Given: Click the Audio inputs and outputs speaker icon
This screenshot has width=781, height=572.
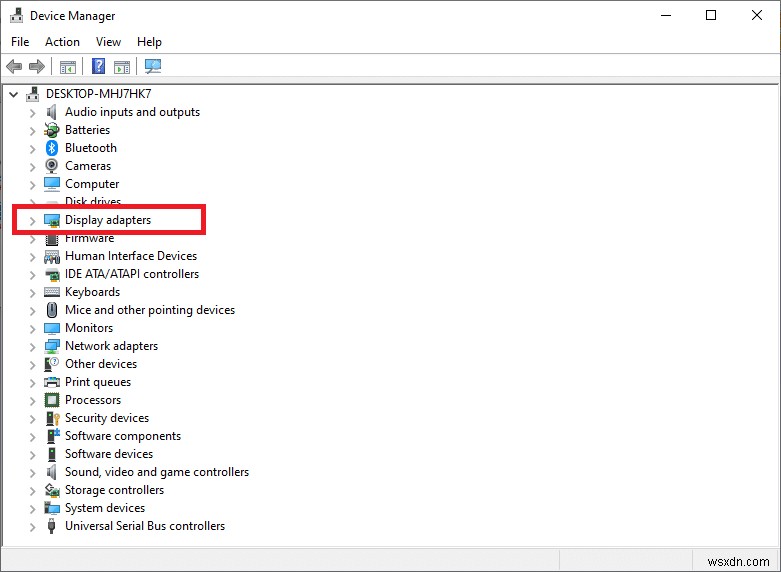Looking at the screenshot, I should coord(51,112).
